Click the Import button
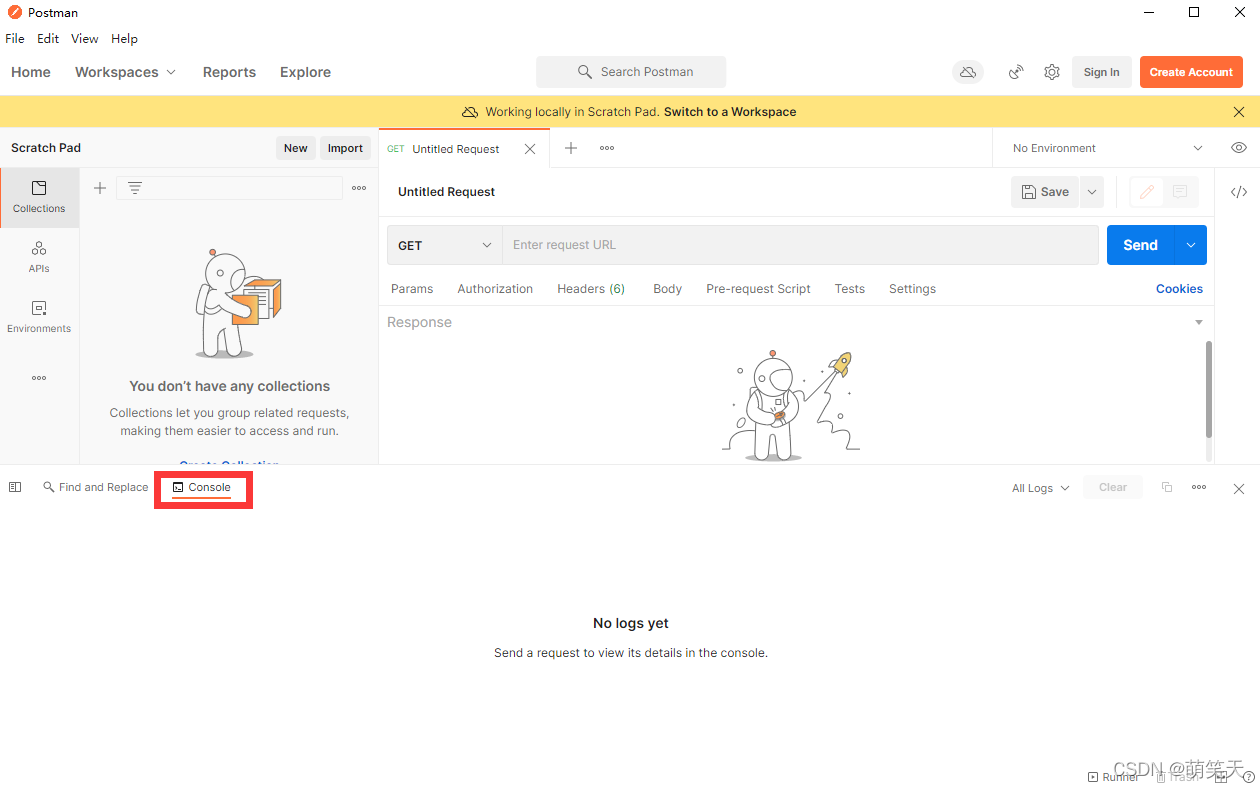The width and height of the screenshot is (1260, 788). pos(345,148)
